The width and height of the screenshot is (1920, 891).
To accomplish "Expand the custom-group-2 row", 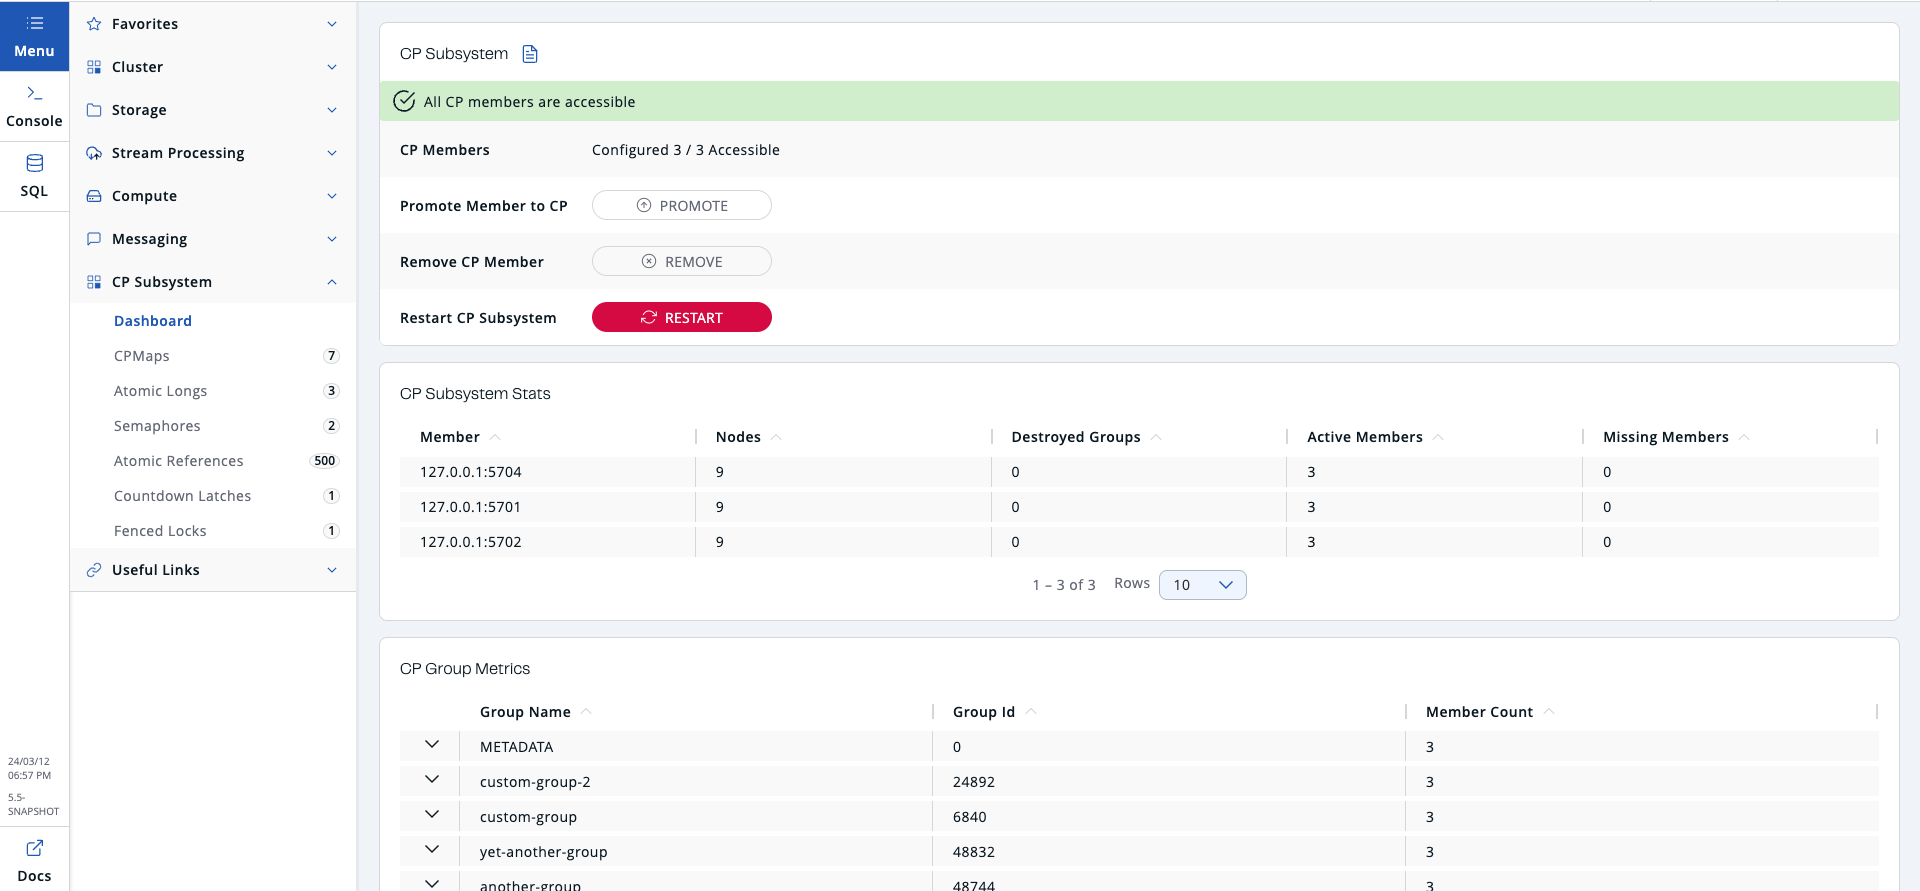I will pos(432,780).
